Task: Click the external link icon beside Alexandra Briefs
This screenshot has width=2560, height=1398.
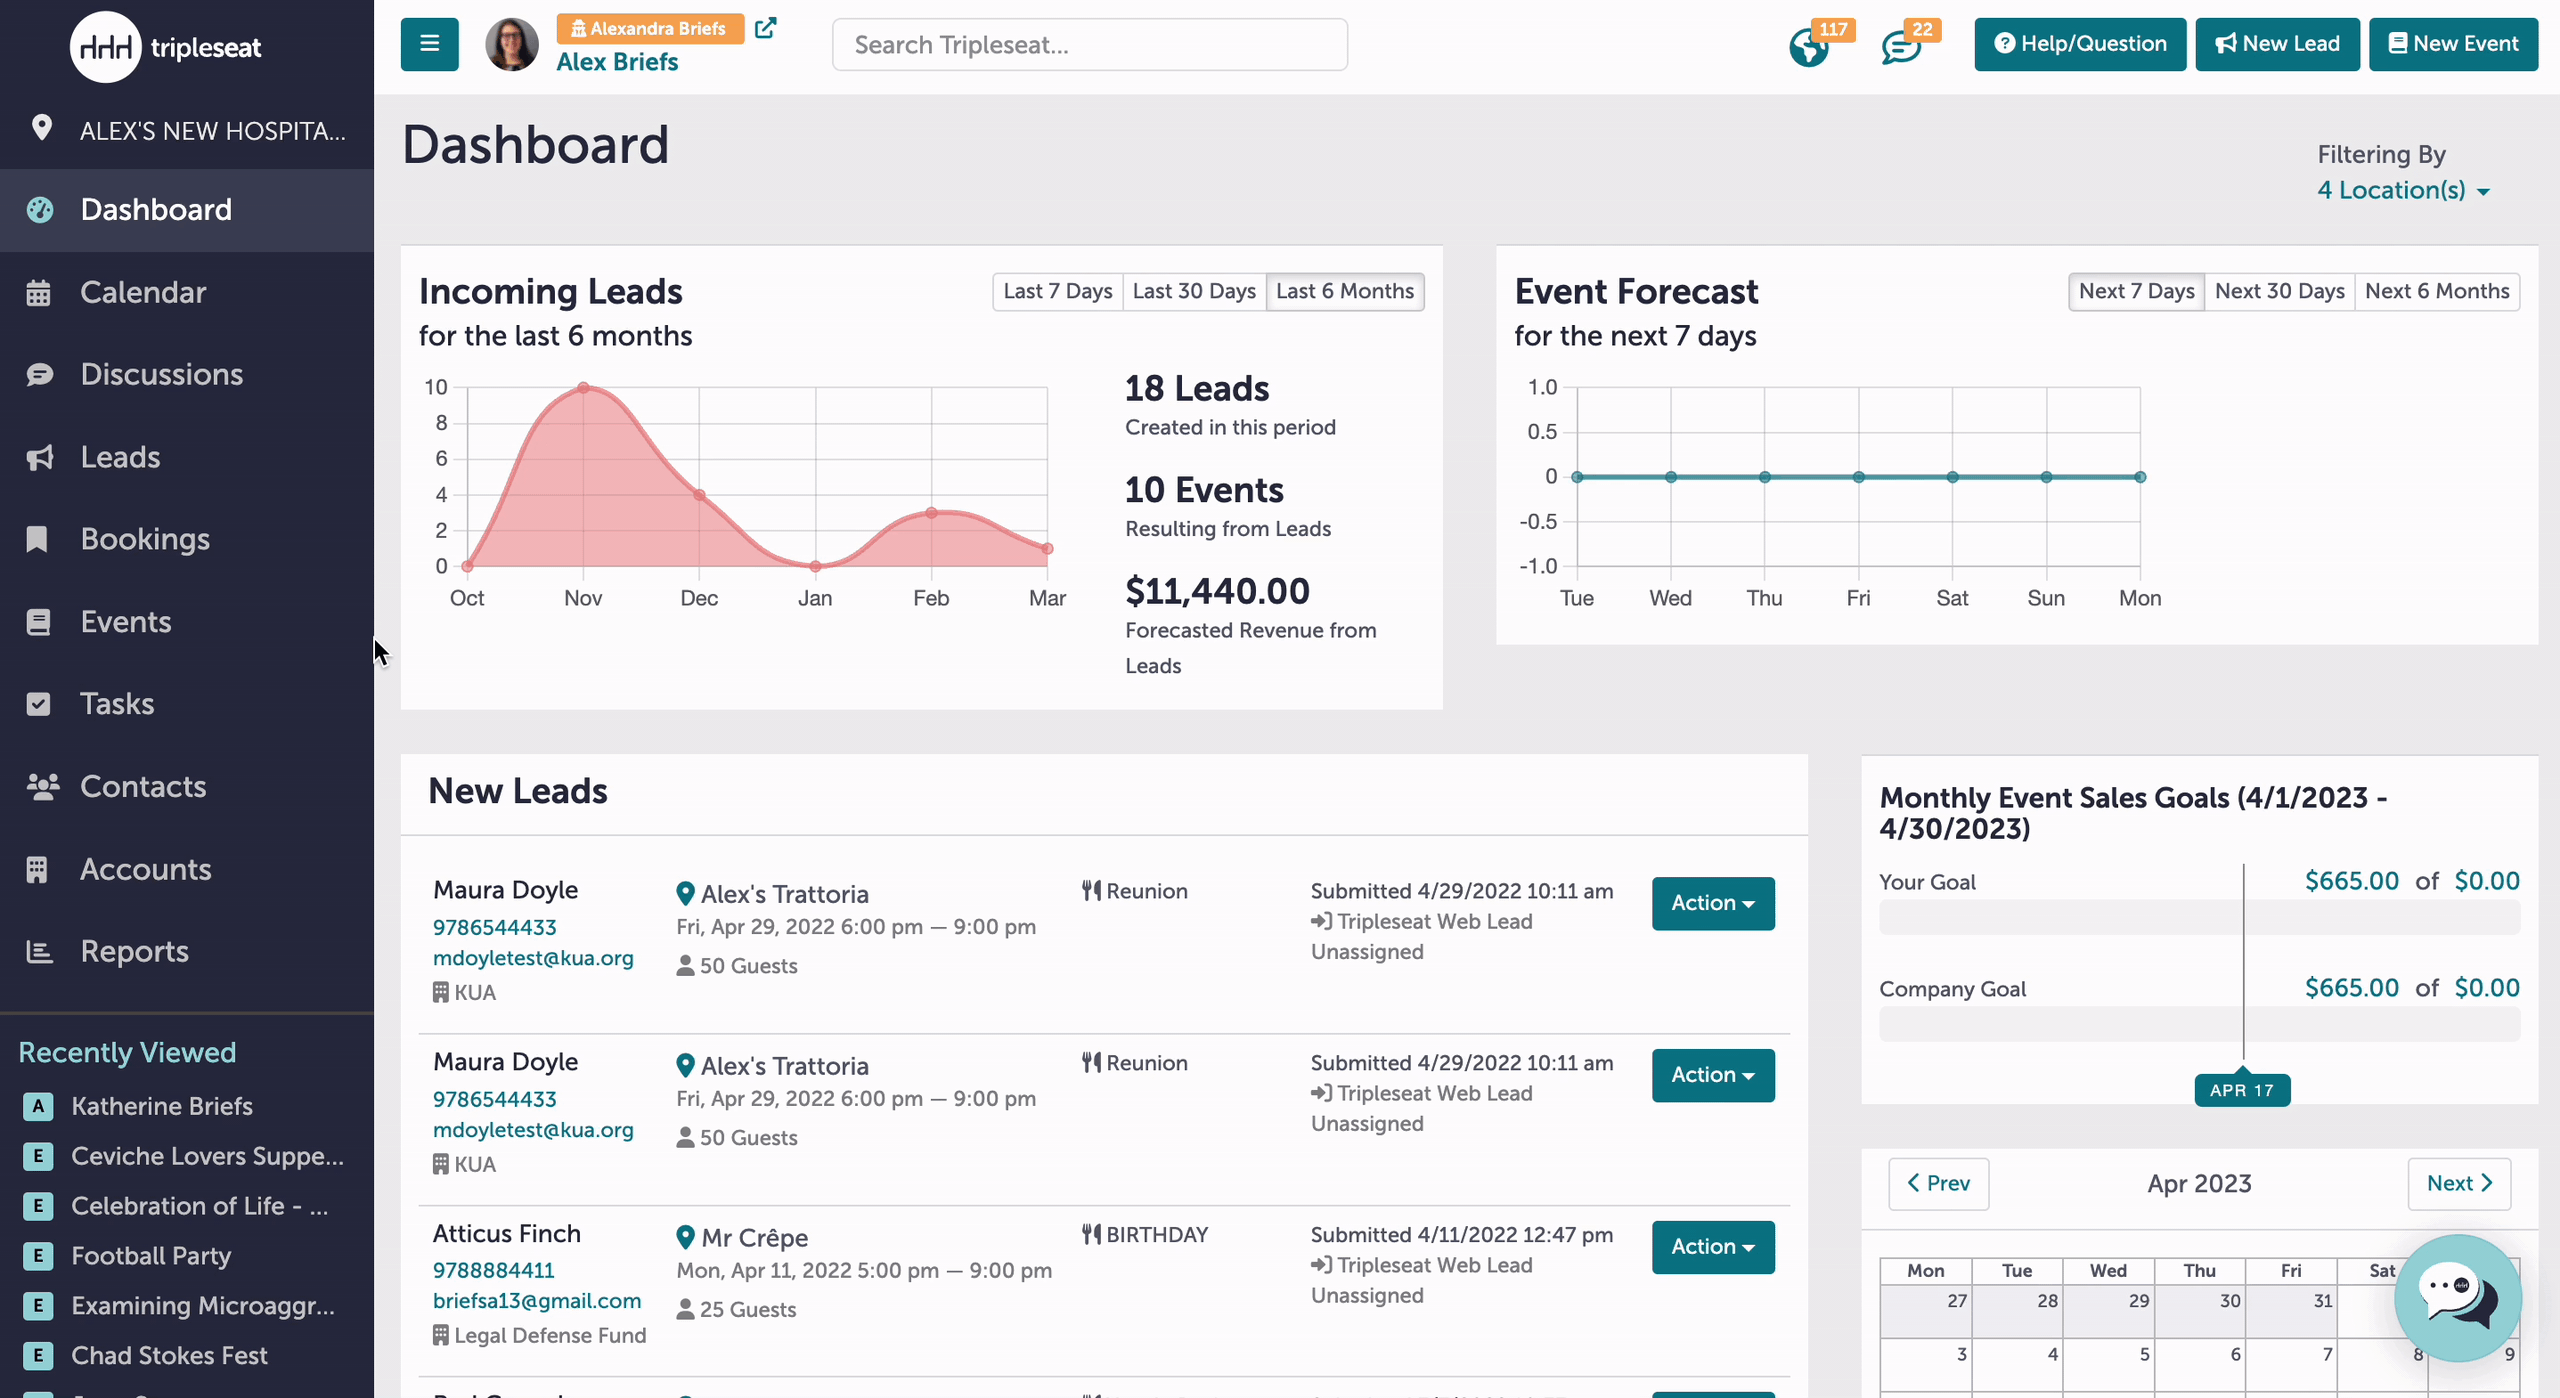Action: coord(765,28)
